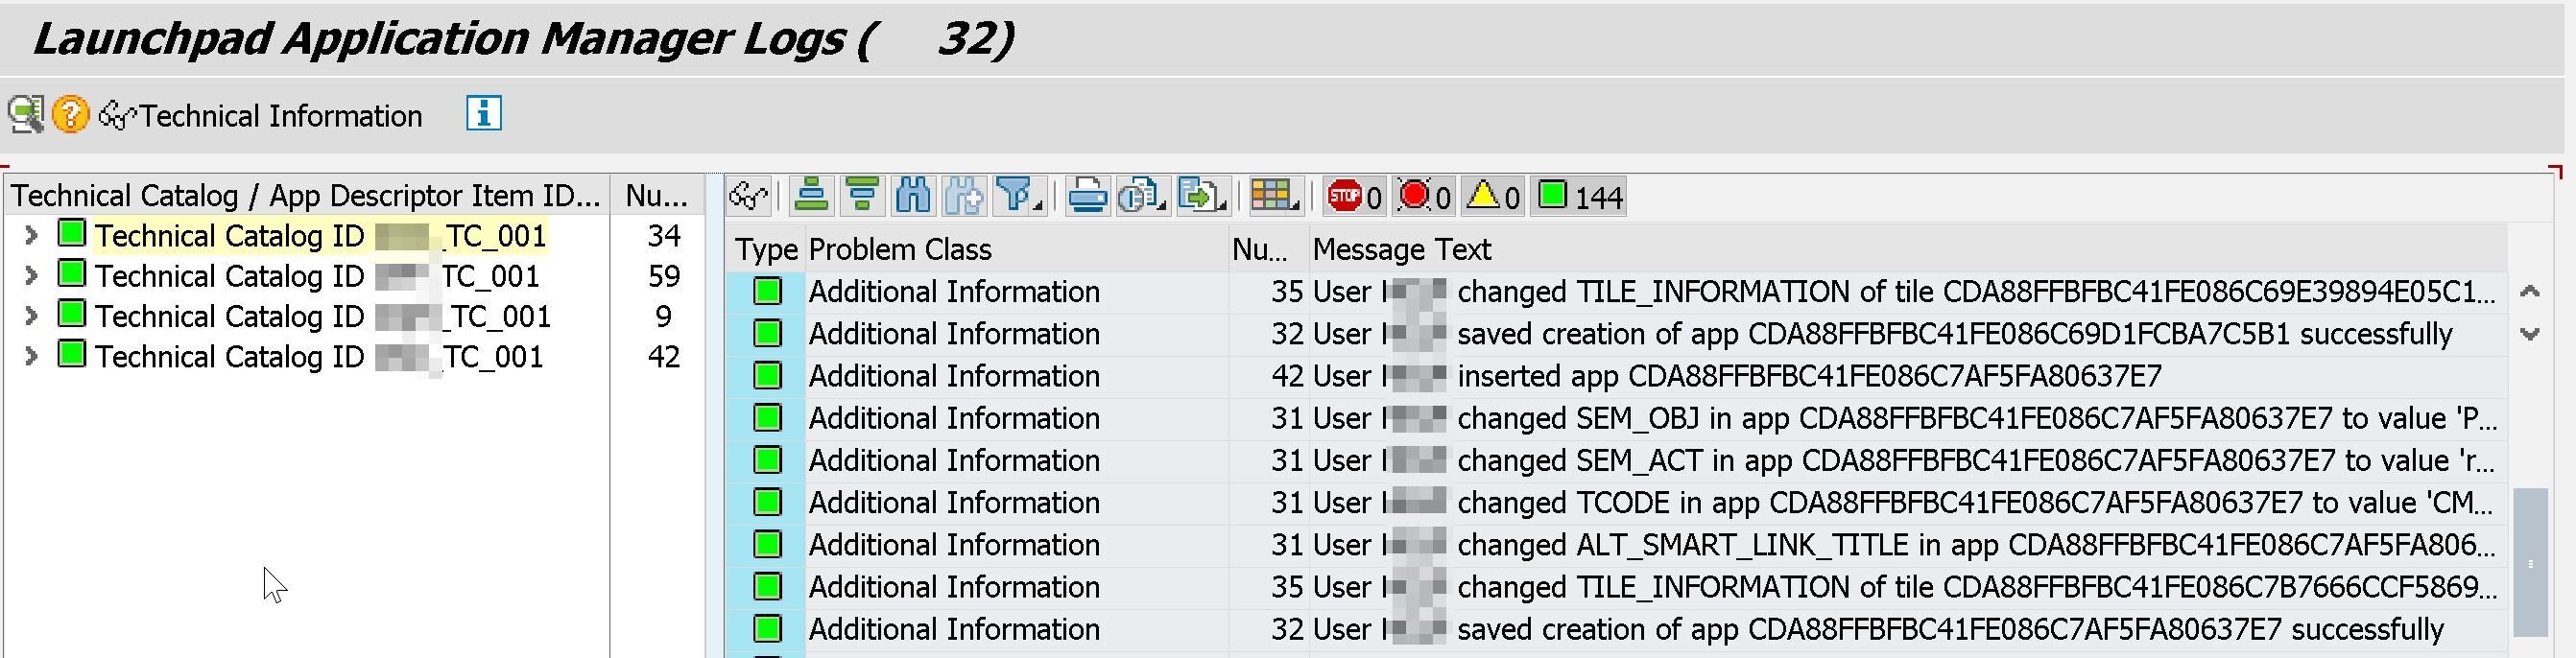Click green type icon of 'changed ALT_SMART_LINK_TITLE' row
Viewport: 2576px width, 658px height.
click(x=767, y=544)
